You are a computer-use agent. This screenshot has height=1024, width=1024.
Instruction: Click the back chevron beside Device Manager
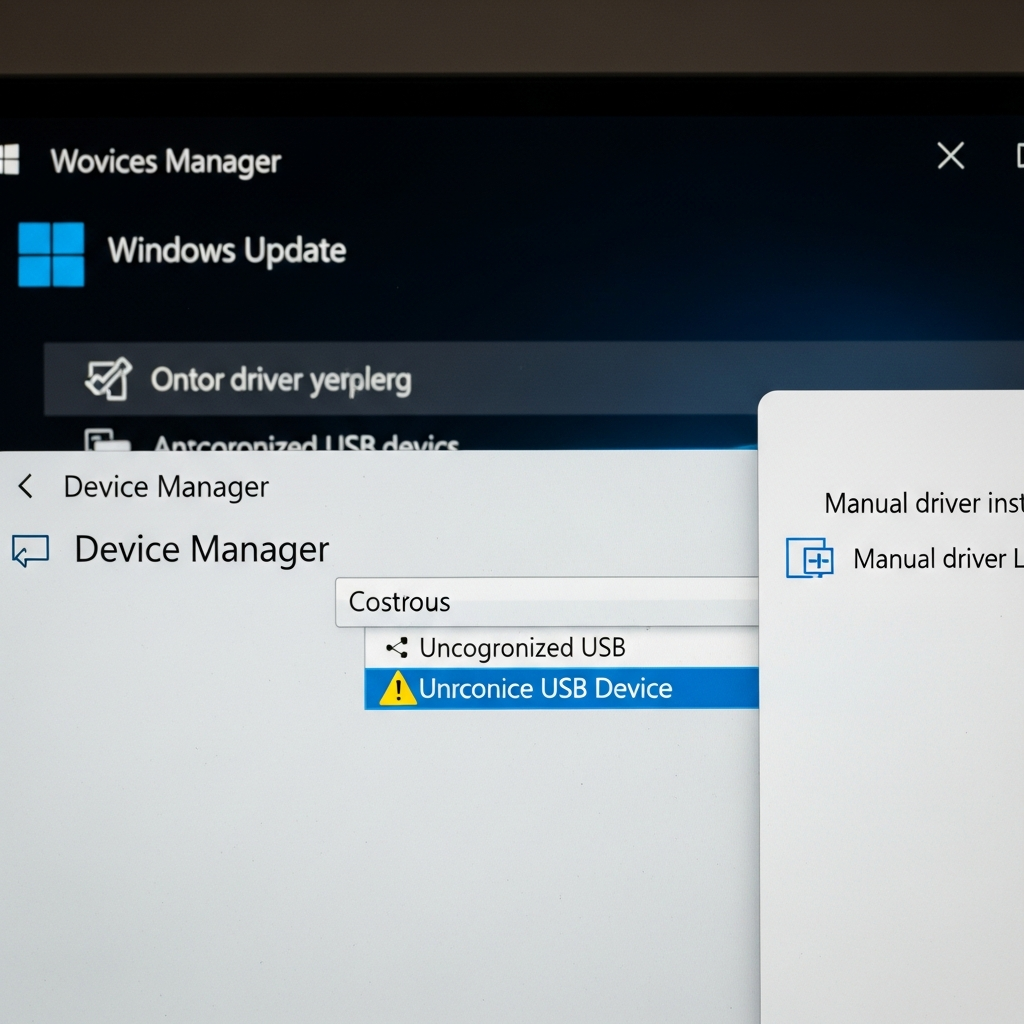coord(23,487)
